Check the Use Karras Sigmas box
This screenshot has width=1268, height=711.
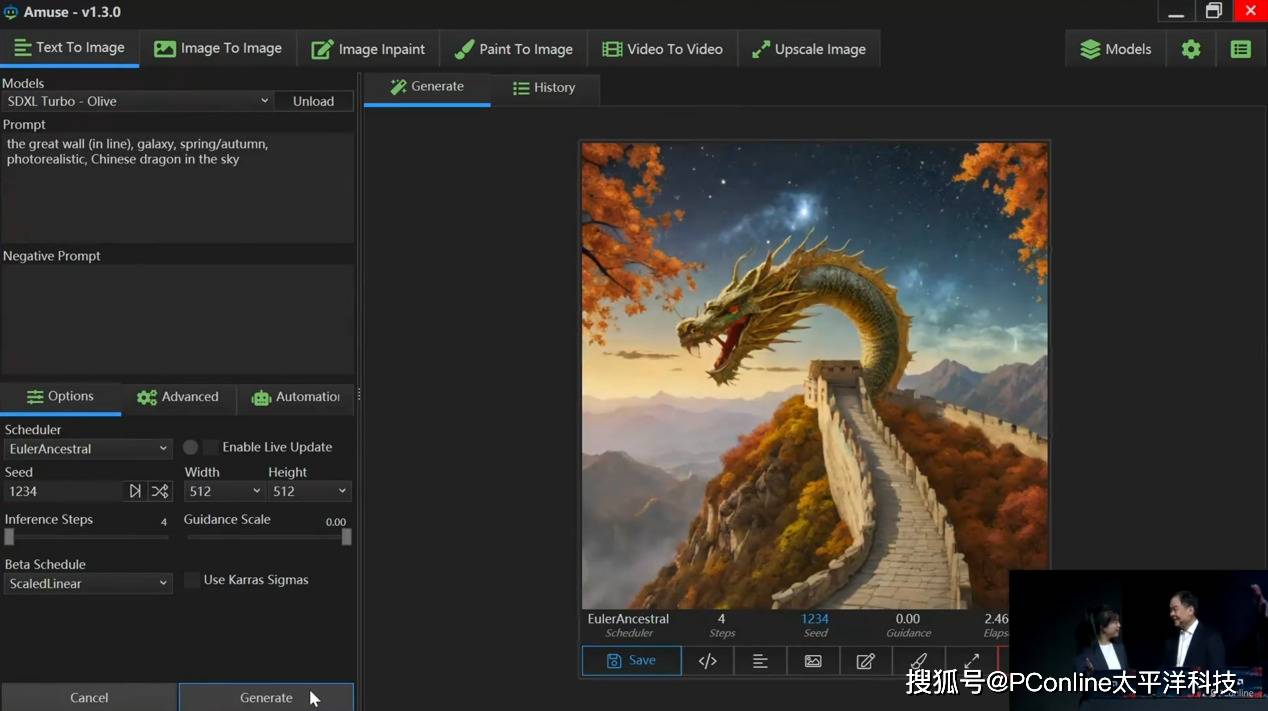point(192,580)
